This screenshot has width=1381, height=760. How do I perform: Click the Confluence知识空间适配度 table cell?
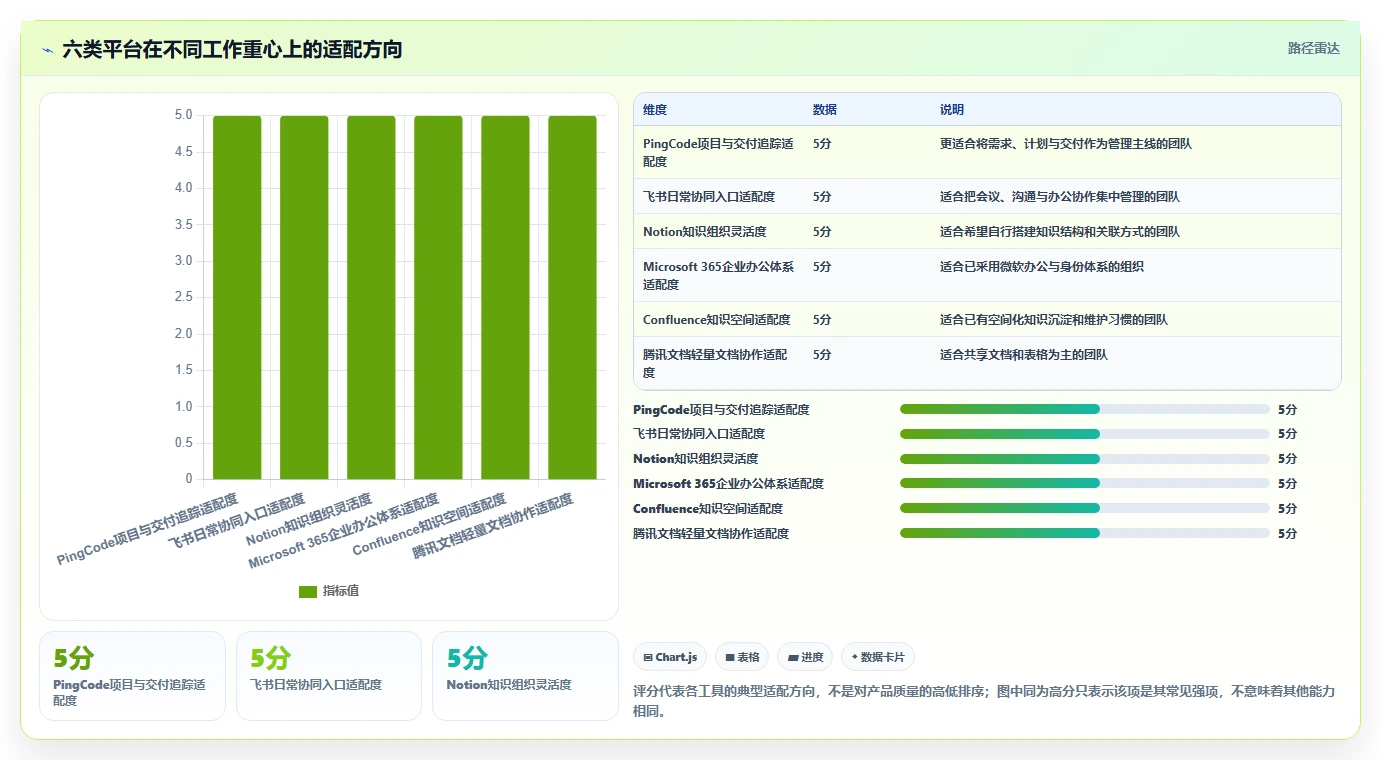click(x=717, y=320)
